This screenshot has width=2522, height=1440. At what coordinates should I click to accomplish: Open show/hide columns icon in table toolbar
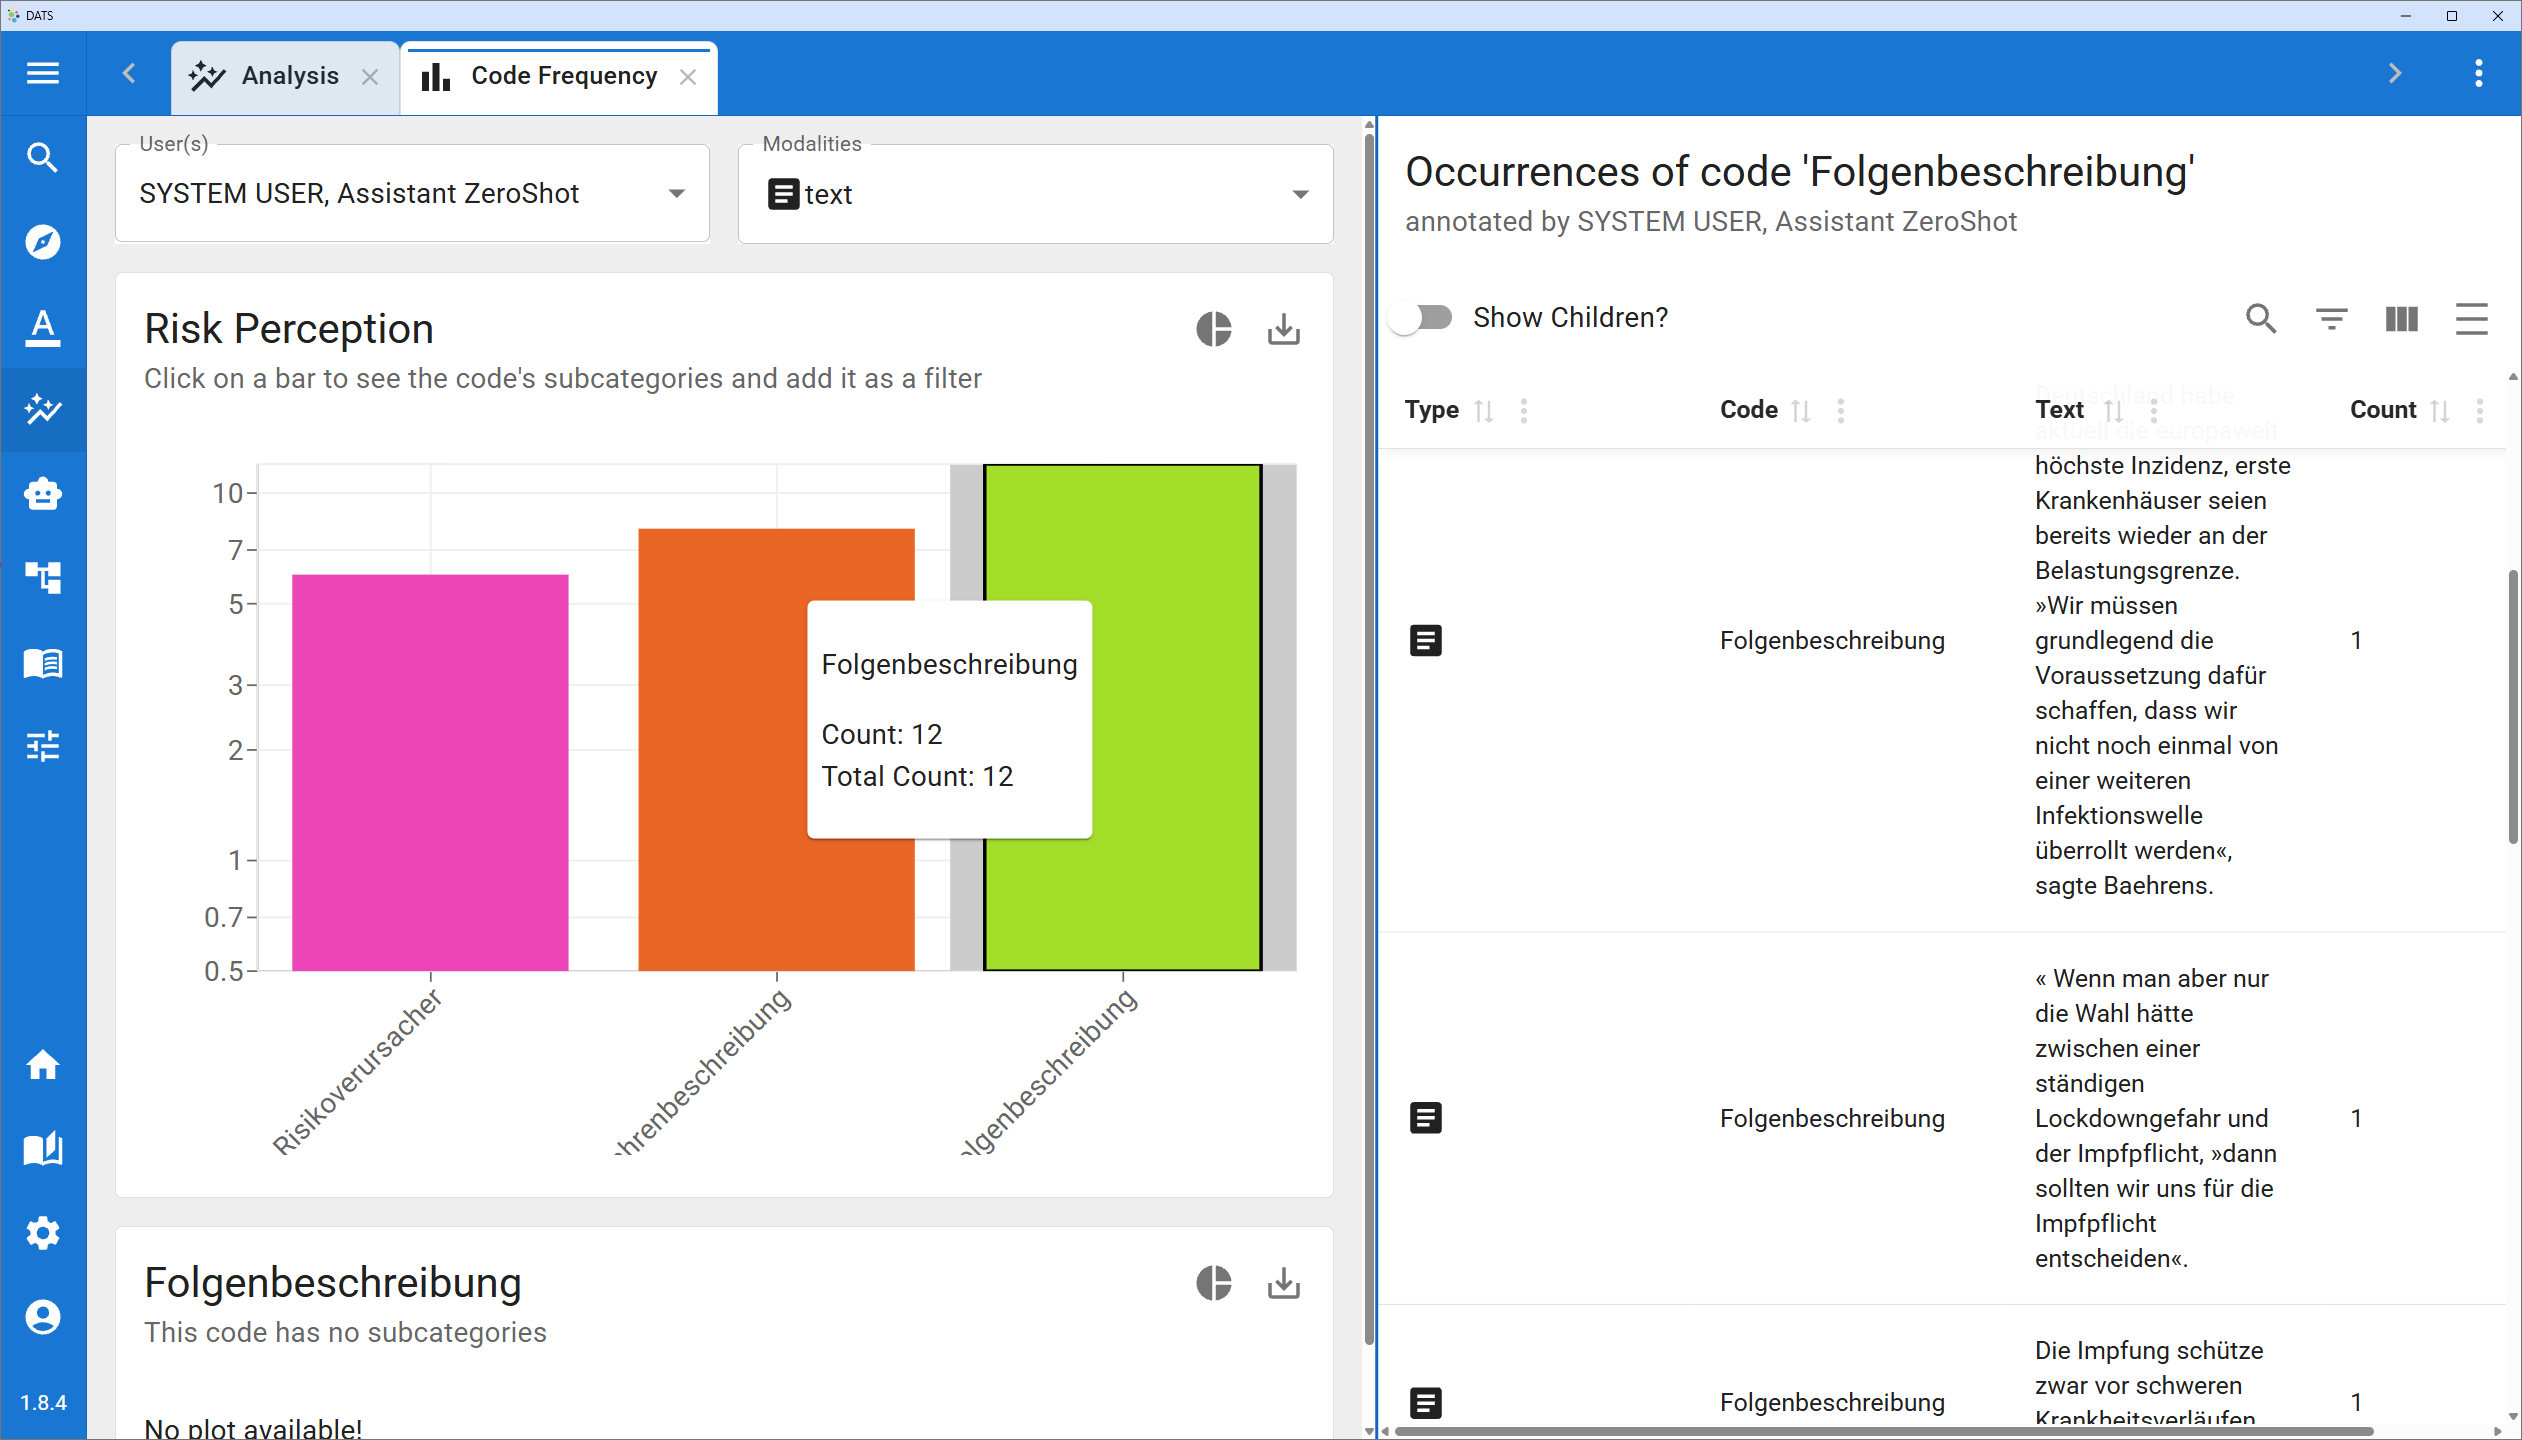pos(2401,318)
